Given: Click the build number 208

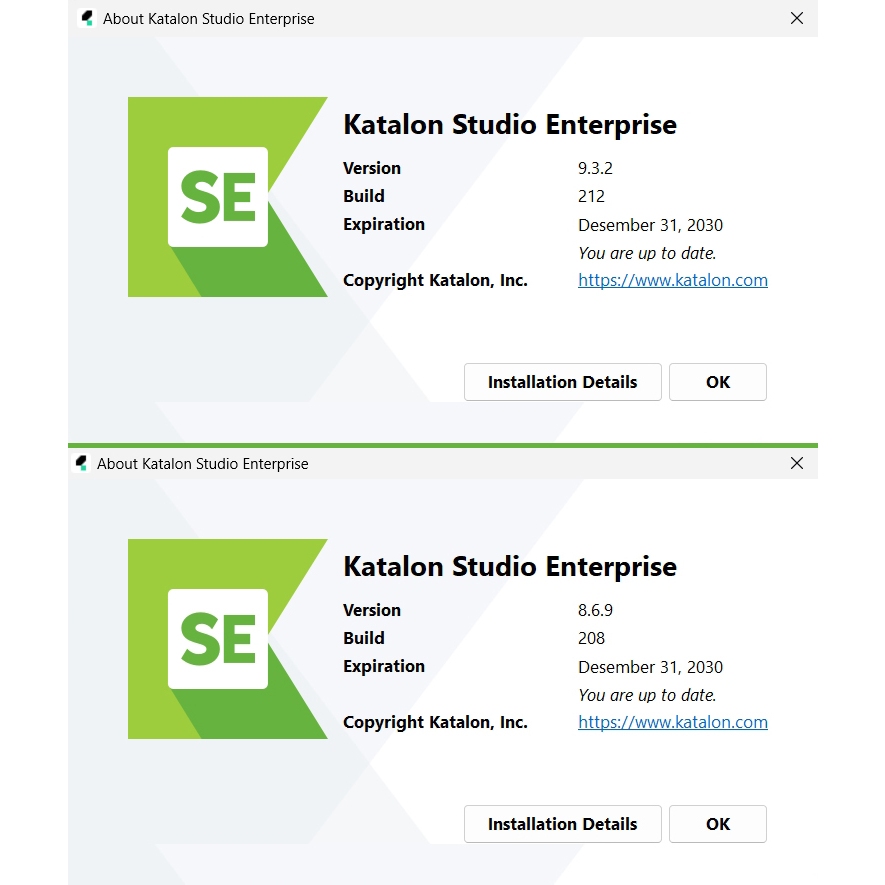Looking at the screenshot, I should click(x=591, y=638).
